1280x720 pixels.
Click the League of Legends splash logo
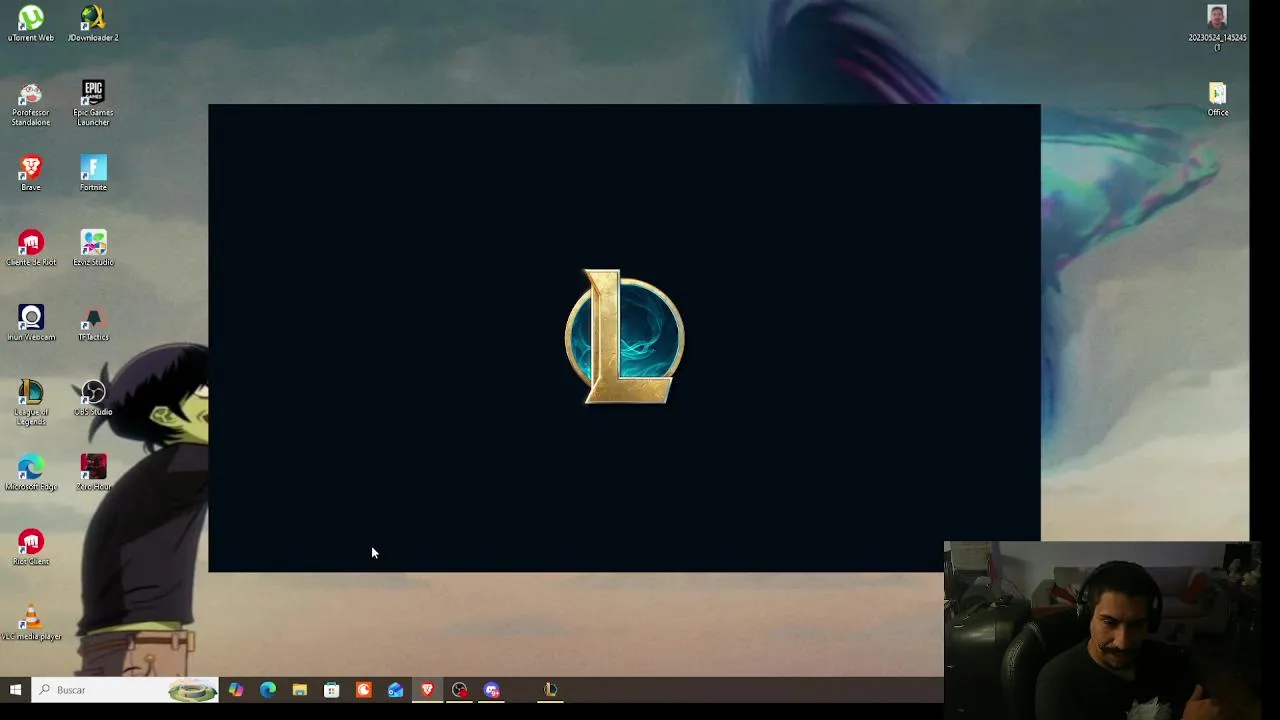point(625,337)
